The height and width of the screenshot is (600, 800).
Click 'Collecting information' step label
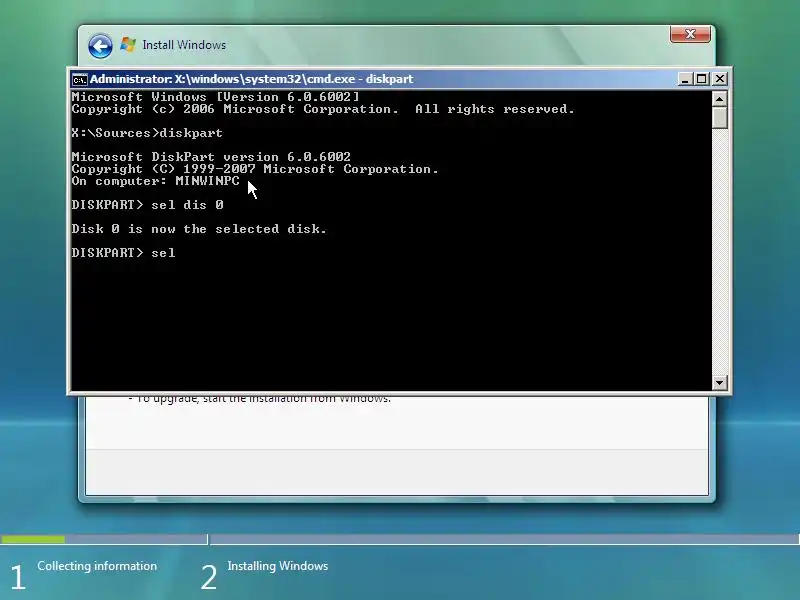pos(97,566)
